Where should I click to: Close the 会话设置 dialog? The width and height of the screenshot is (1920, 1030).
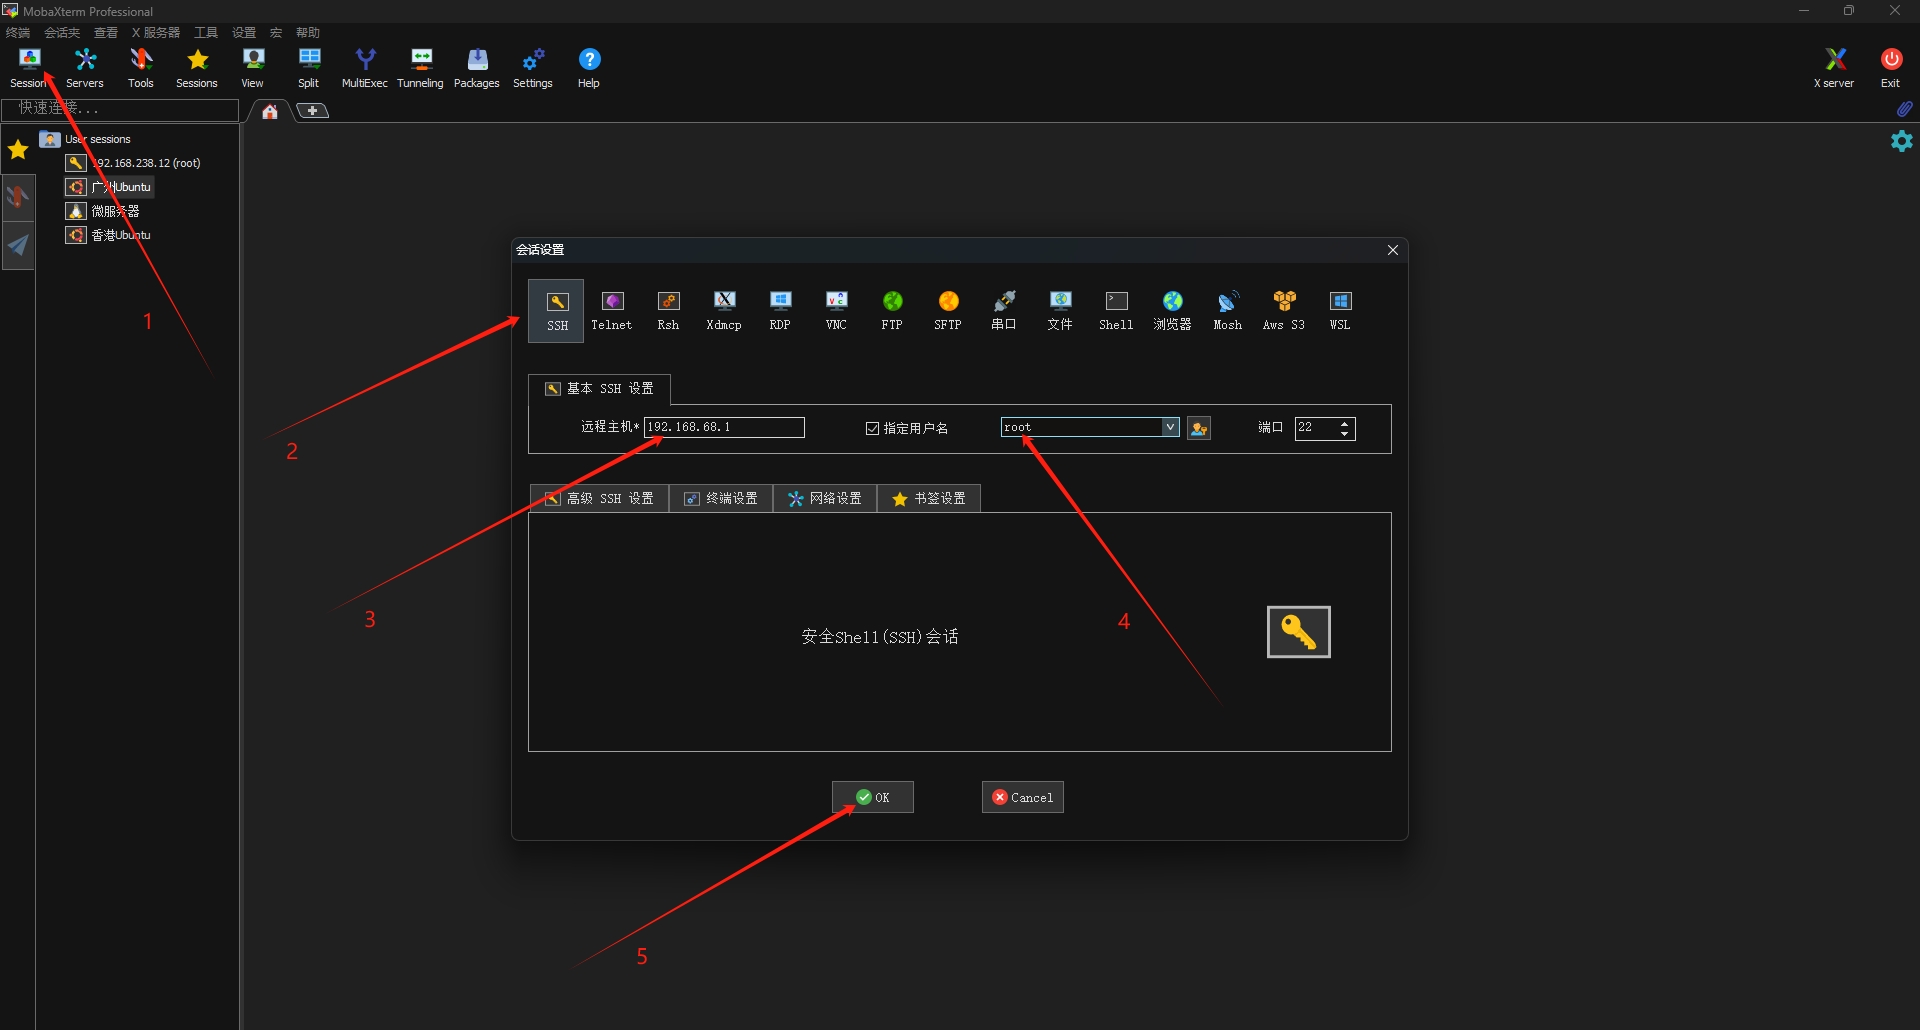pyautogui.click(x=1392, y=250)
